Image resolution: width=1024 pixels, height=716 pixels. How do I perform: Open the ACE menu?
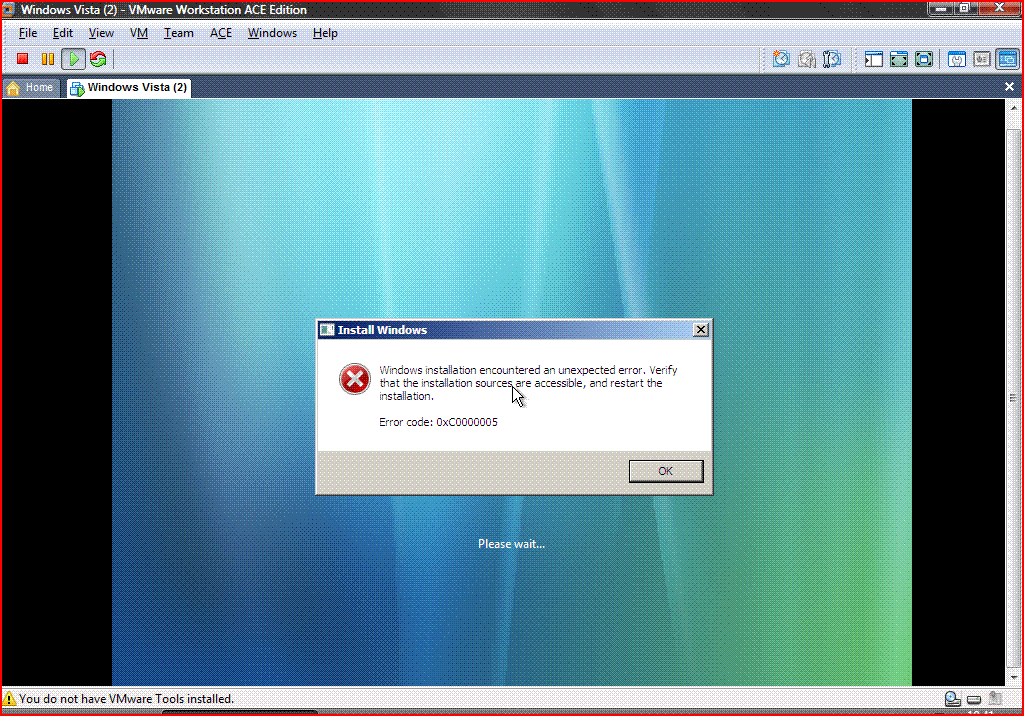pyautogui.click(x=221, y=33)
